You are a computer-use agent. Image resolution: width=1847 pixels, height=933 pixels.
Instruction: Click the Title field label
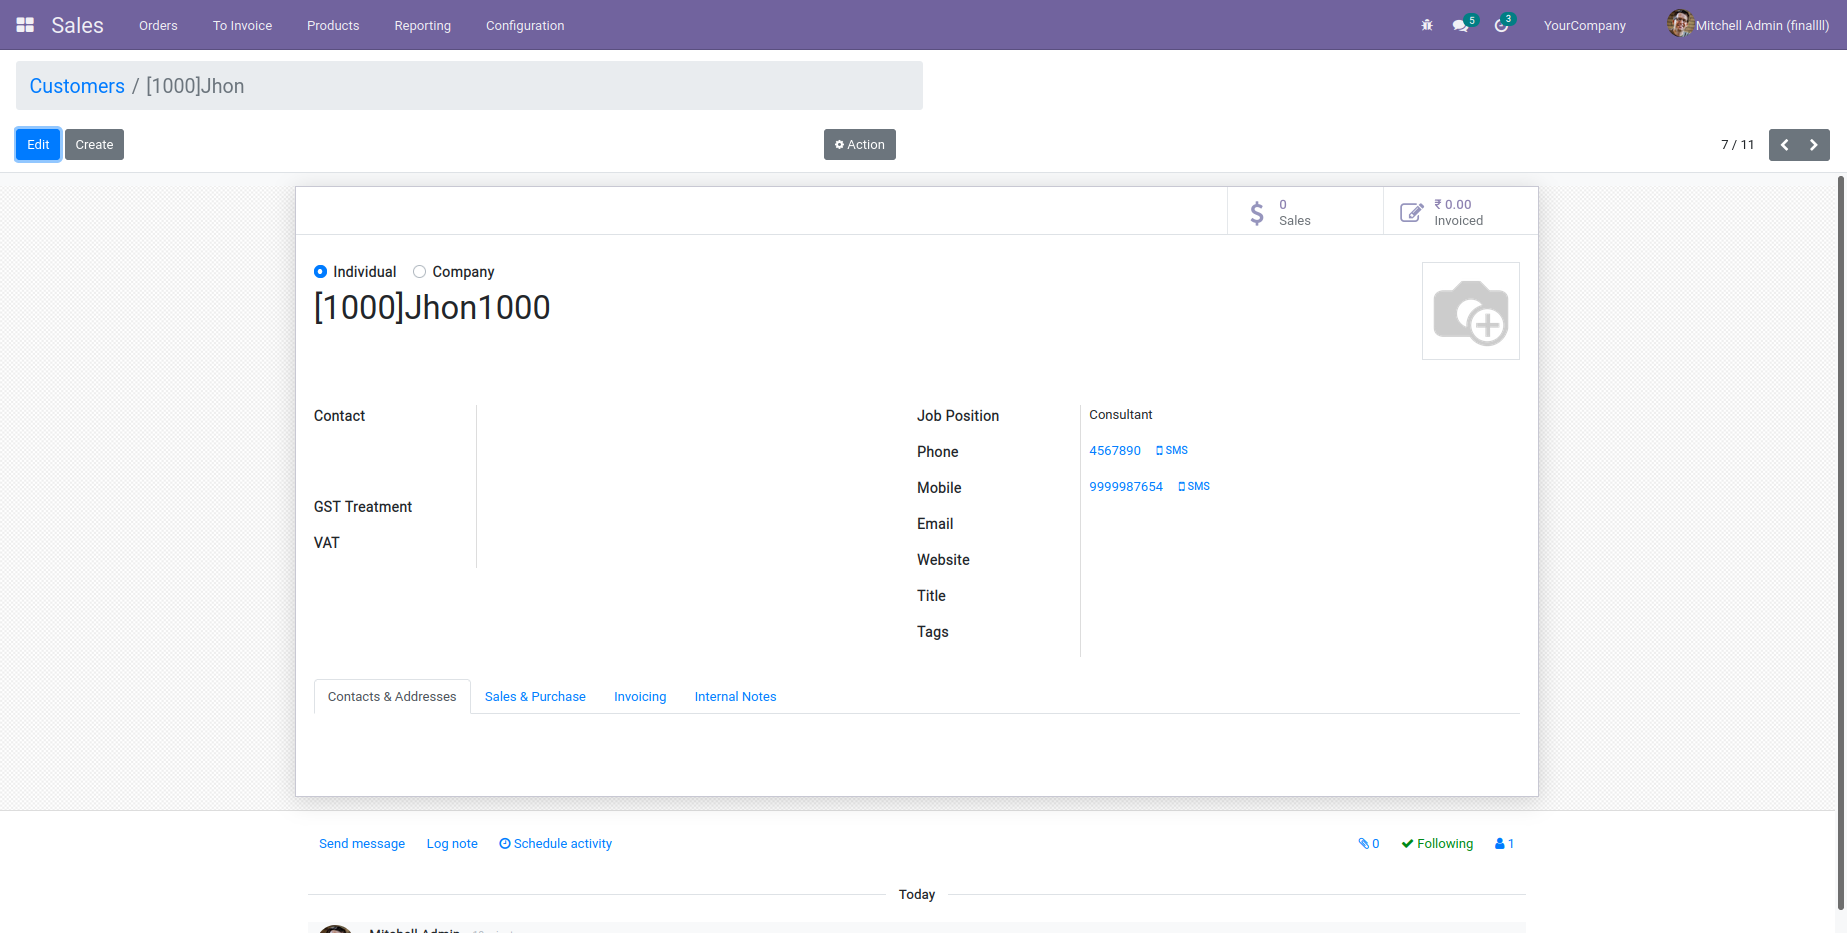click(931, 596)
